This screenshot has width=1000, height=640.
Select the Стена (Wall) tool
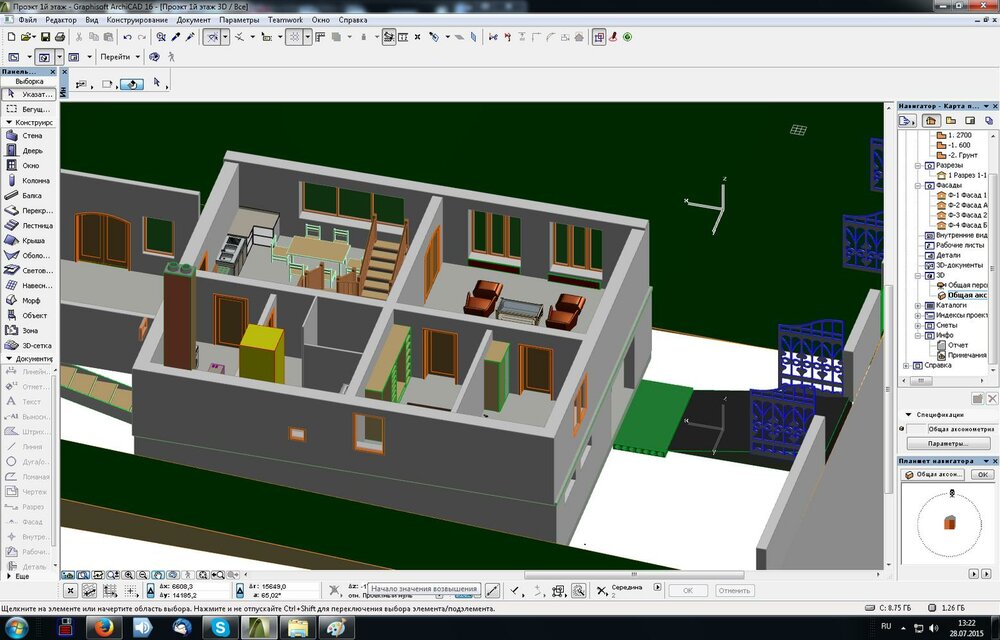tap(30, 135)
